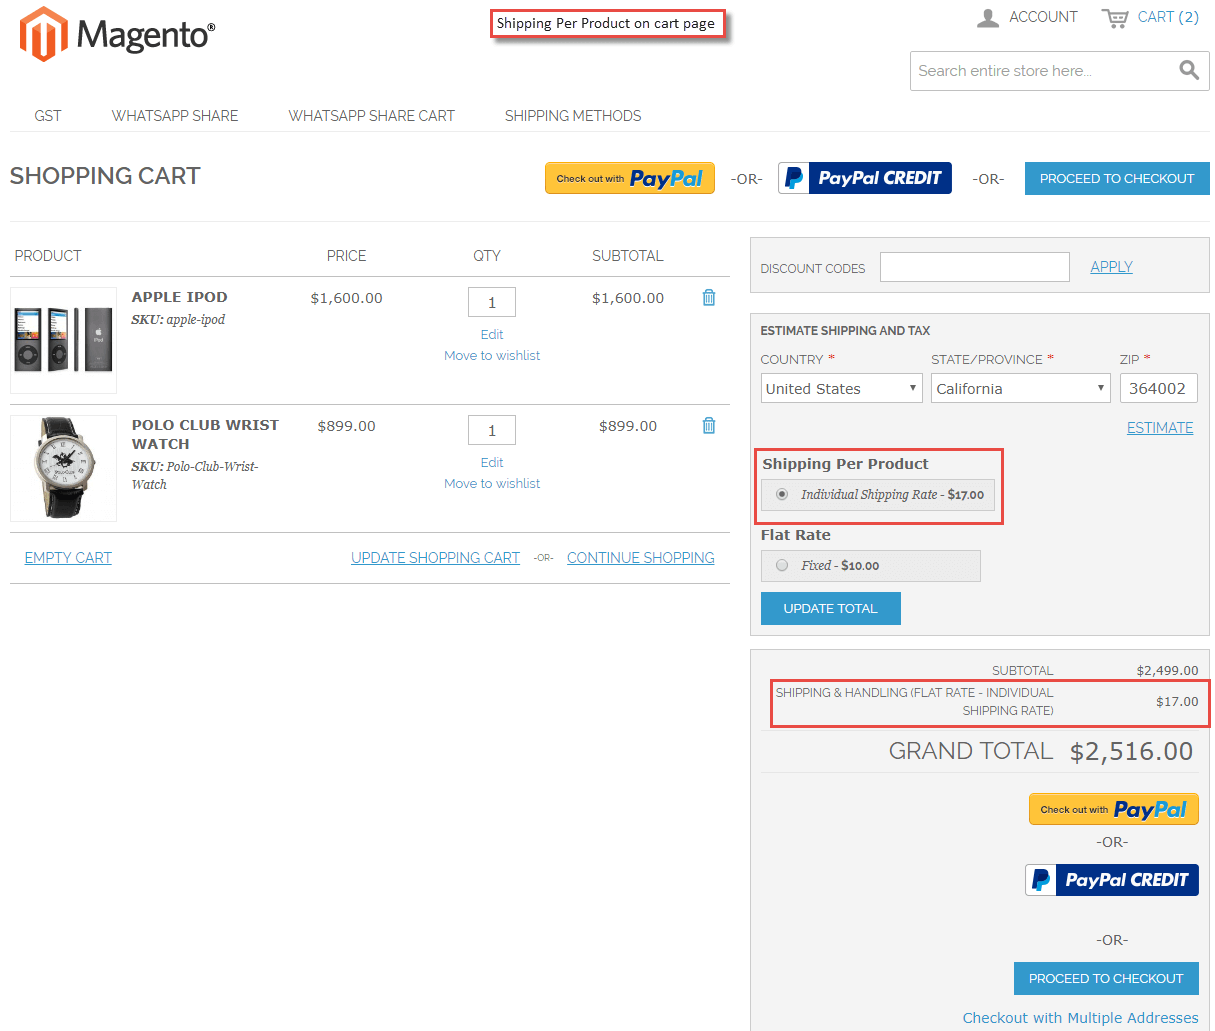The height and width of the screenshot is (1031, 1215).
Task: Focus the Apple iPod quantity field
Action: (492, 302)
